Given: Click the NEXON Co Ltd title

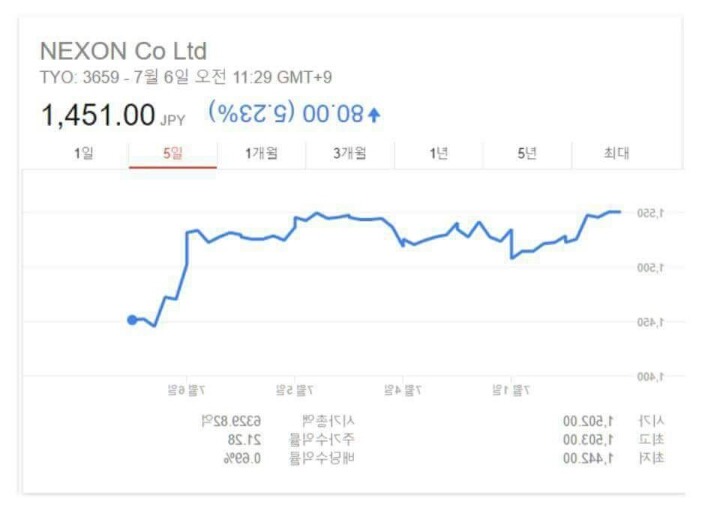Looking at the screenshot, I should 124,51.
